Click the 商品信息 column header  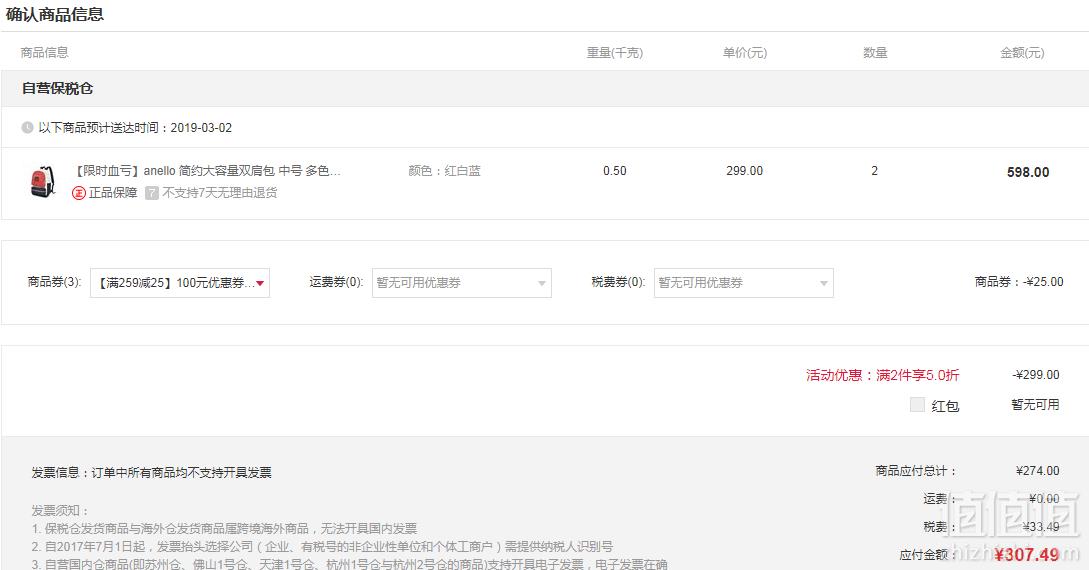(x=44, y=53)
